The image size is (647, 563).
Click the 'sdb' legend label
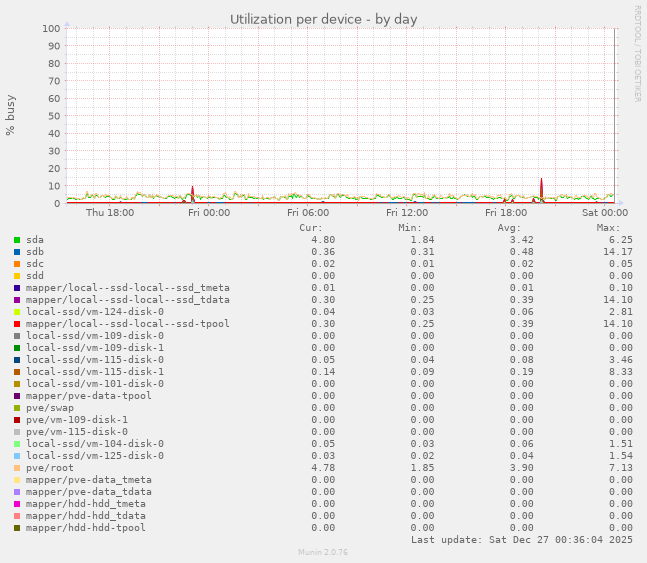point(35,252)
